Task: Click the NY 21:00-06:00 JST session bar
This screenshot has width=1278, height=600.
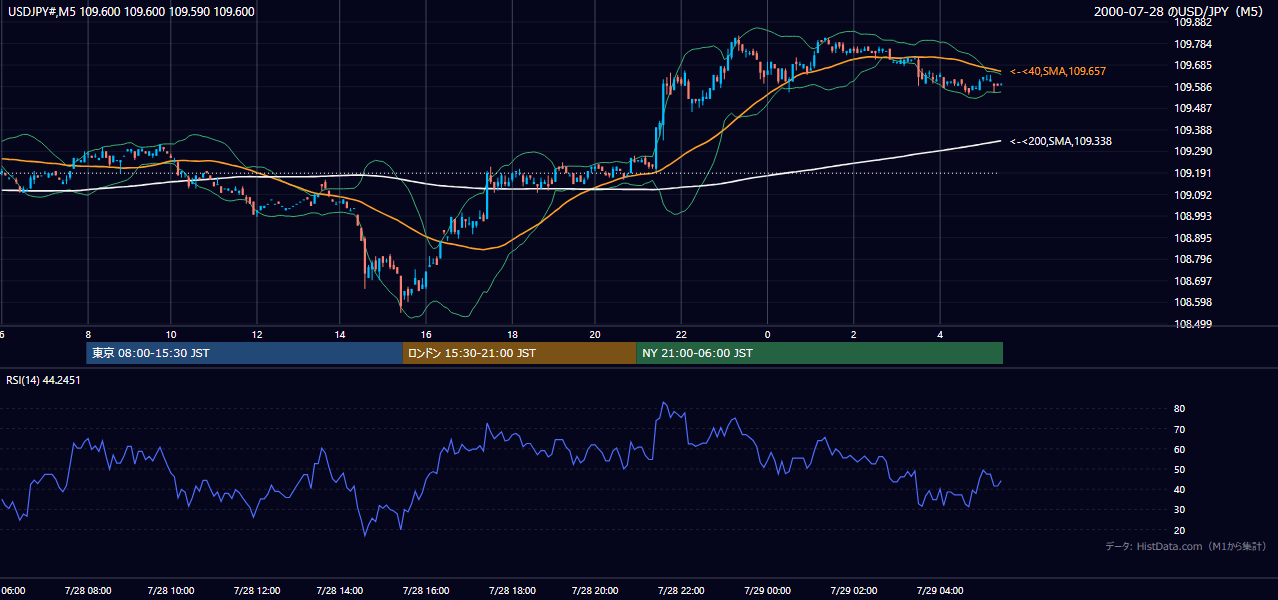Action: [x=819, y=353]
